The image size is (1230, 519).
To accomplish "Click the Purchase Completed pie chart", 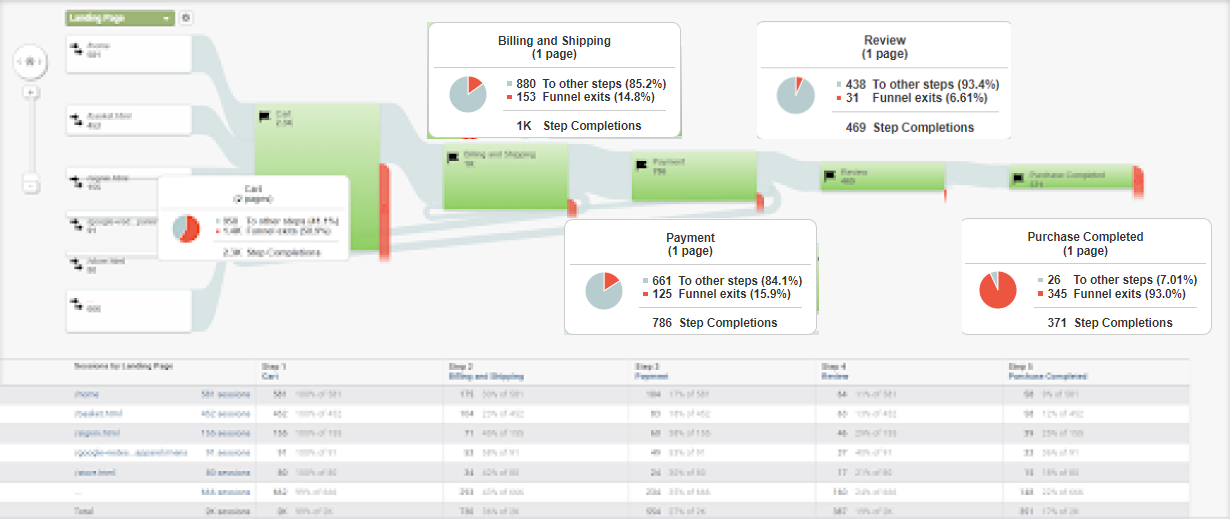I will (x=997, y=288).
